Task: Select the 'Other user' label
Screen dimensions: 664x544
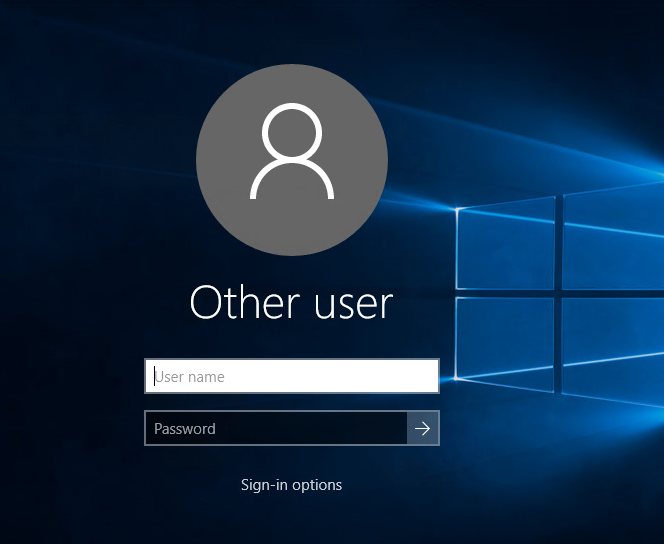Action: coord(291,303)
